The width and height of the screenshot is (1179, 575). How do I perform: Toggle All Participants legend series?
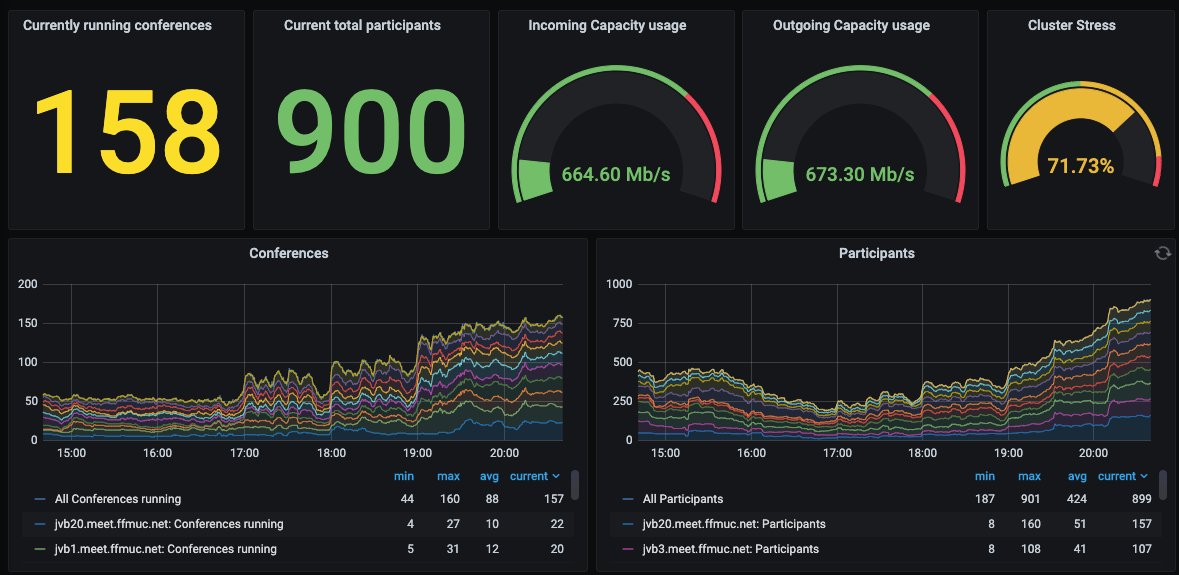click(683, 499)
